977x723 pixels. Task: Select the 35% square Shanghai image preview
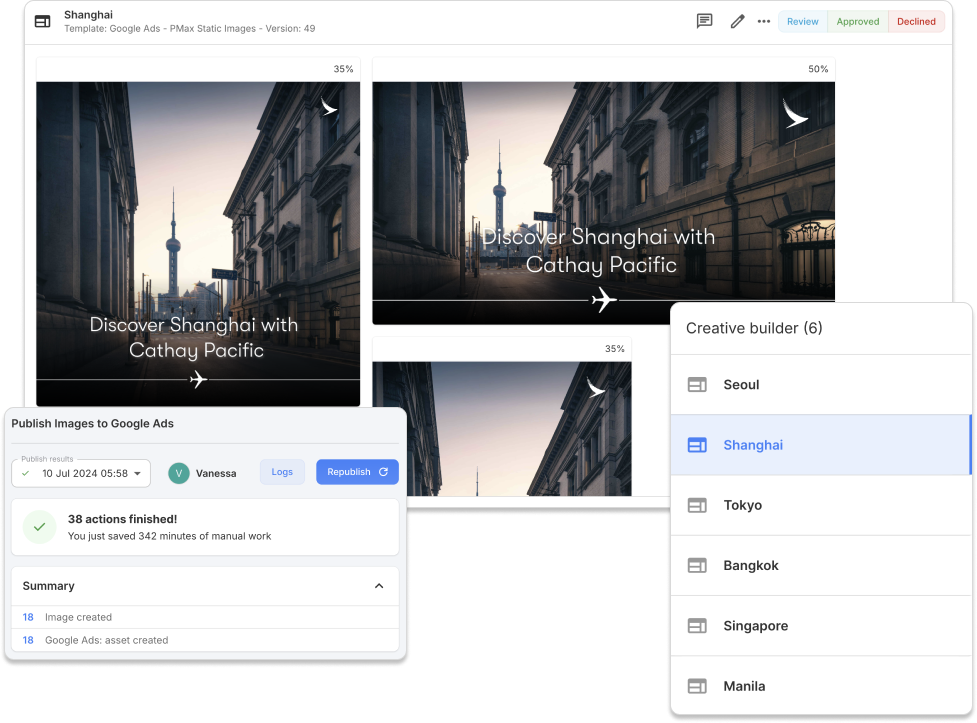pos(198,243)
